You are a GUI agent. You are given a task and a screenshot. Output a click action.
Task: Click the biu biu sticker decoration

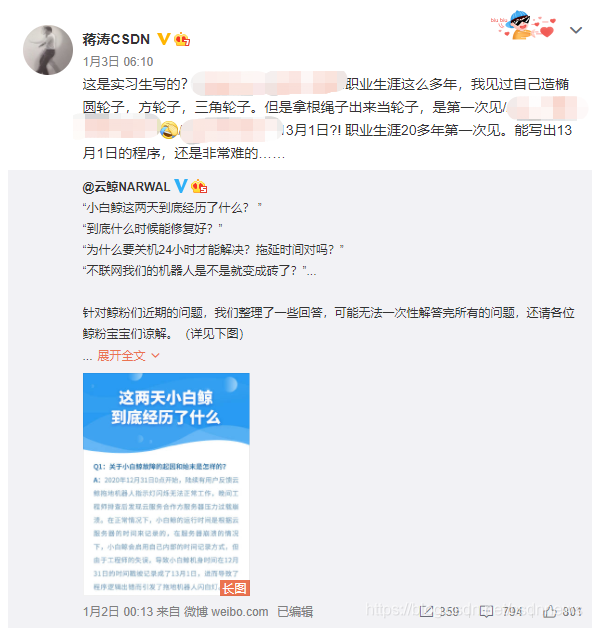523,25
